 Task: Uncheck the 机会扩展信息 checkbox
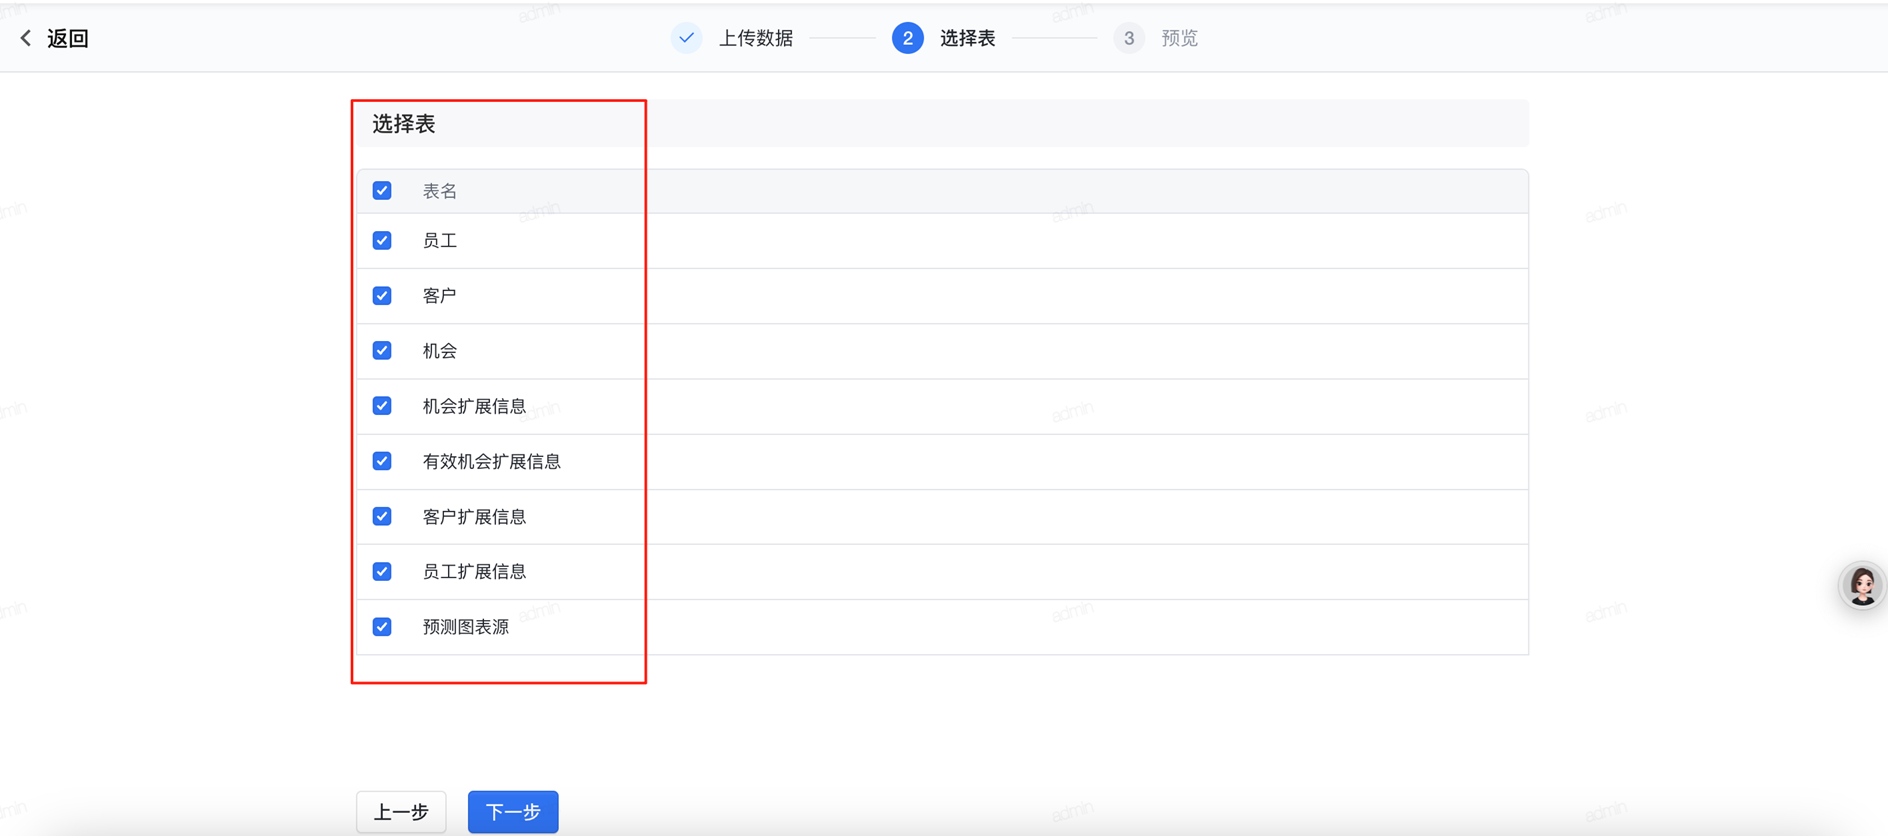coord(382,406)
